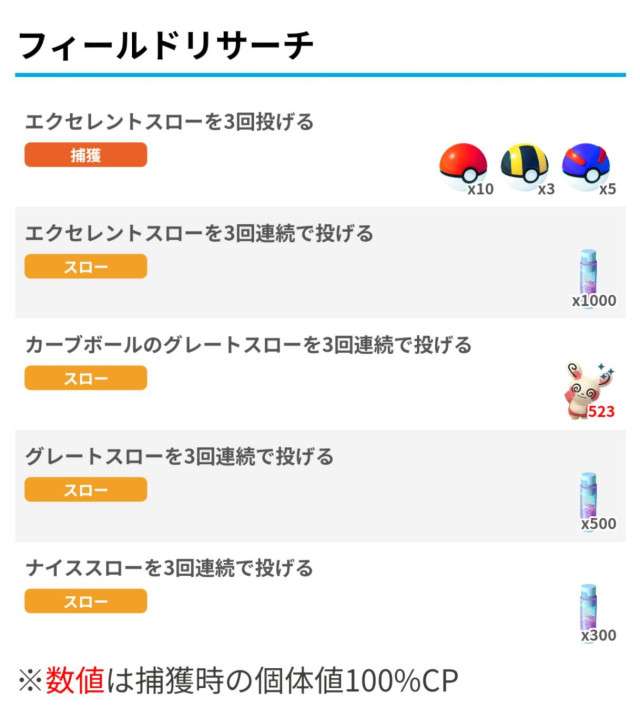The width and height of the screenshot is (640, 708).
Task: Open task エクセレントスローを3回連続で投げる
Action: 199,234
